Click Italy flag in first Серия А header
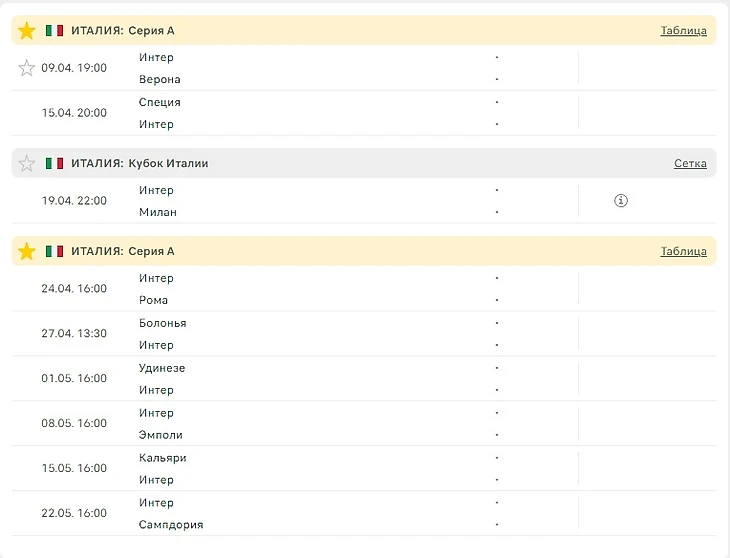 pos(54,31)
